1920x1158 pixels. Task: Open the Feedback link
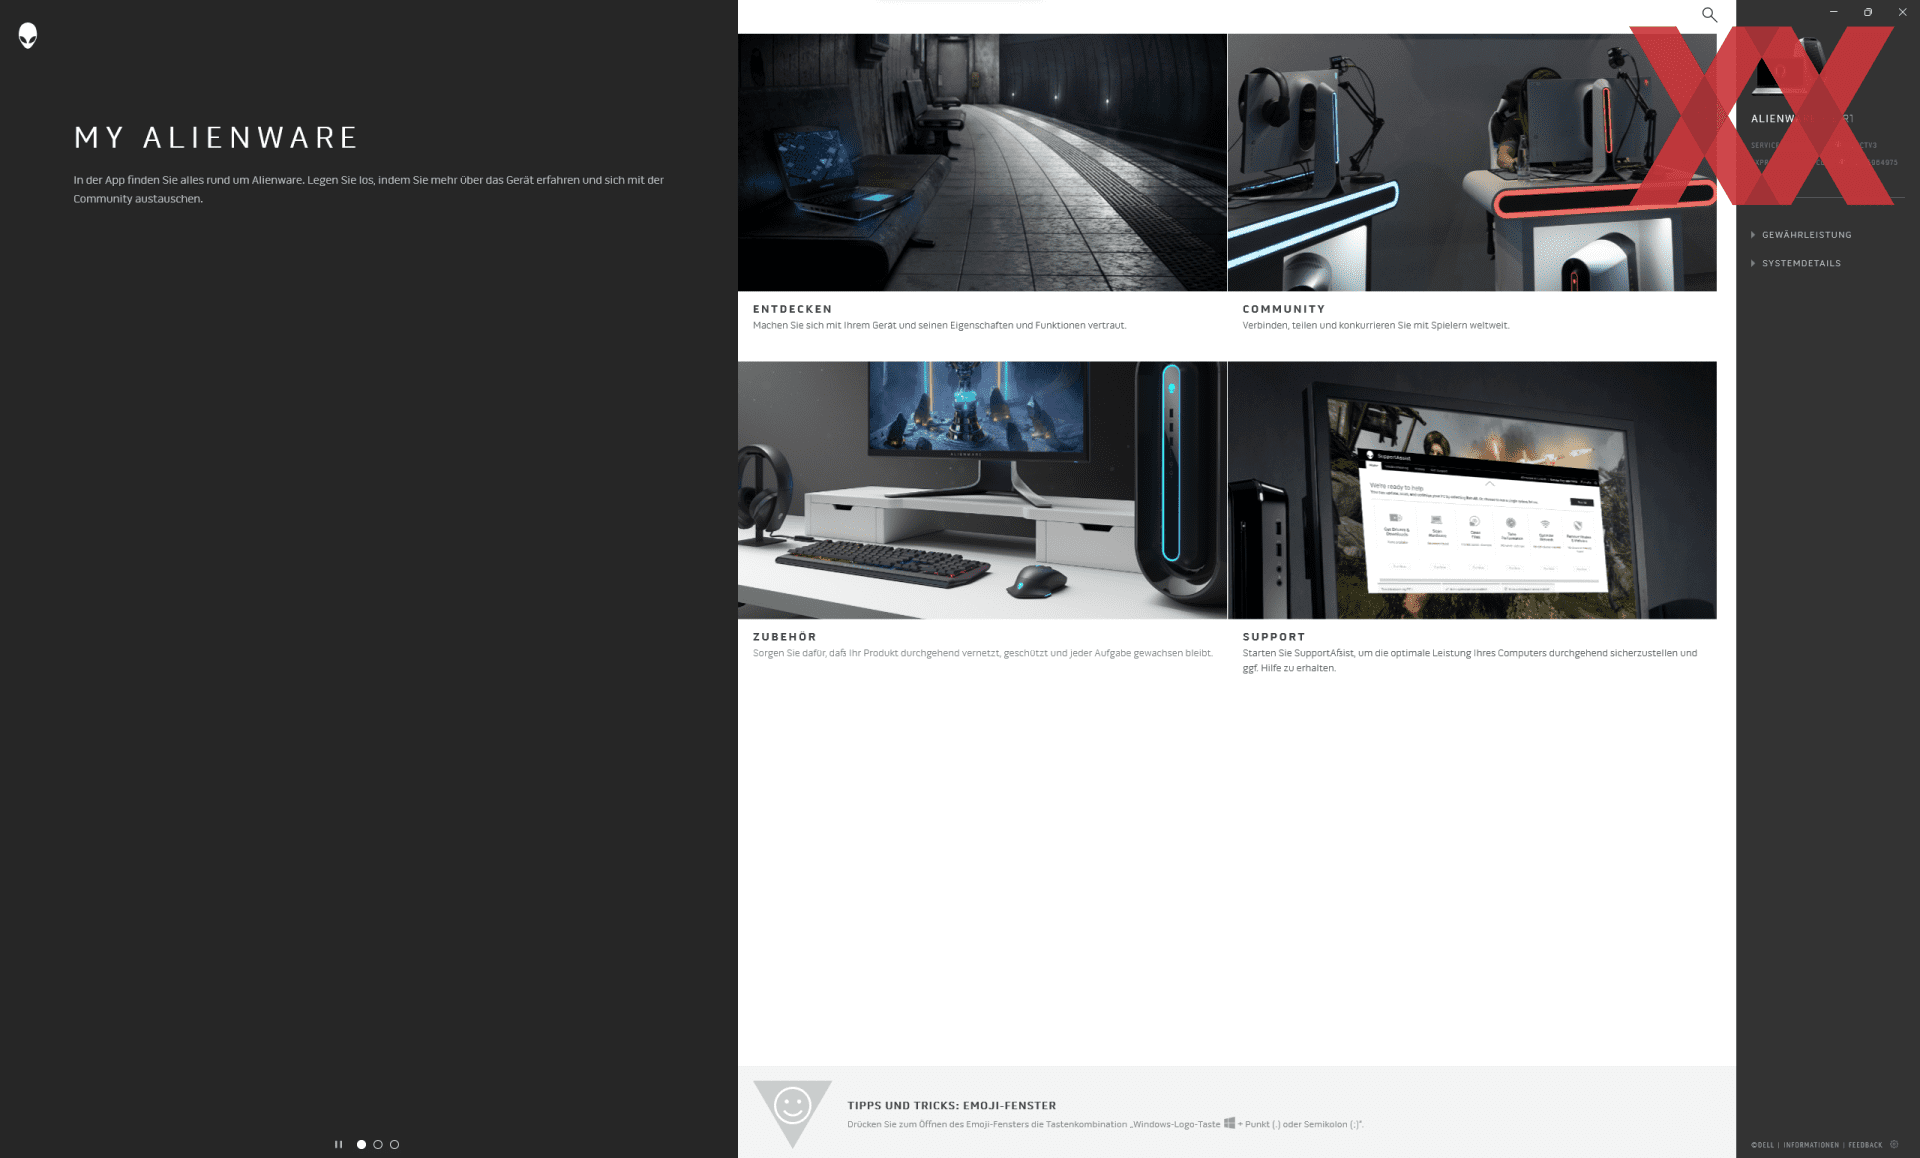coord(1865,1145)
